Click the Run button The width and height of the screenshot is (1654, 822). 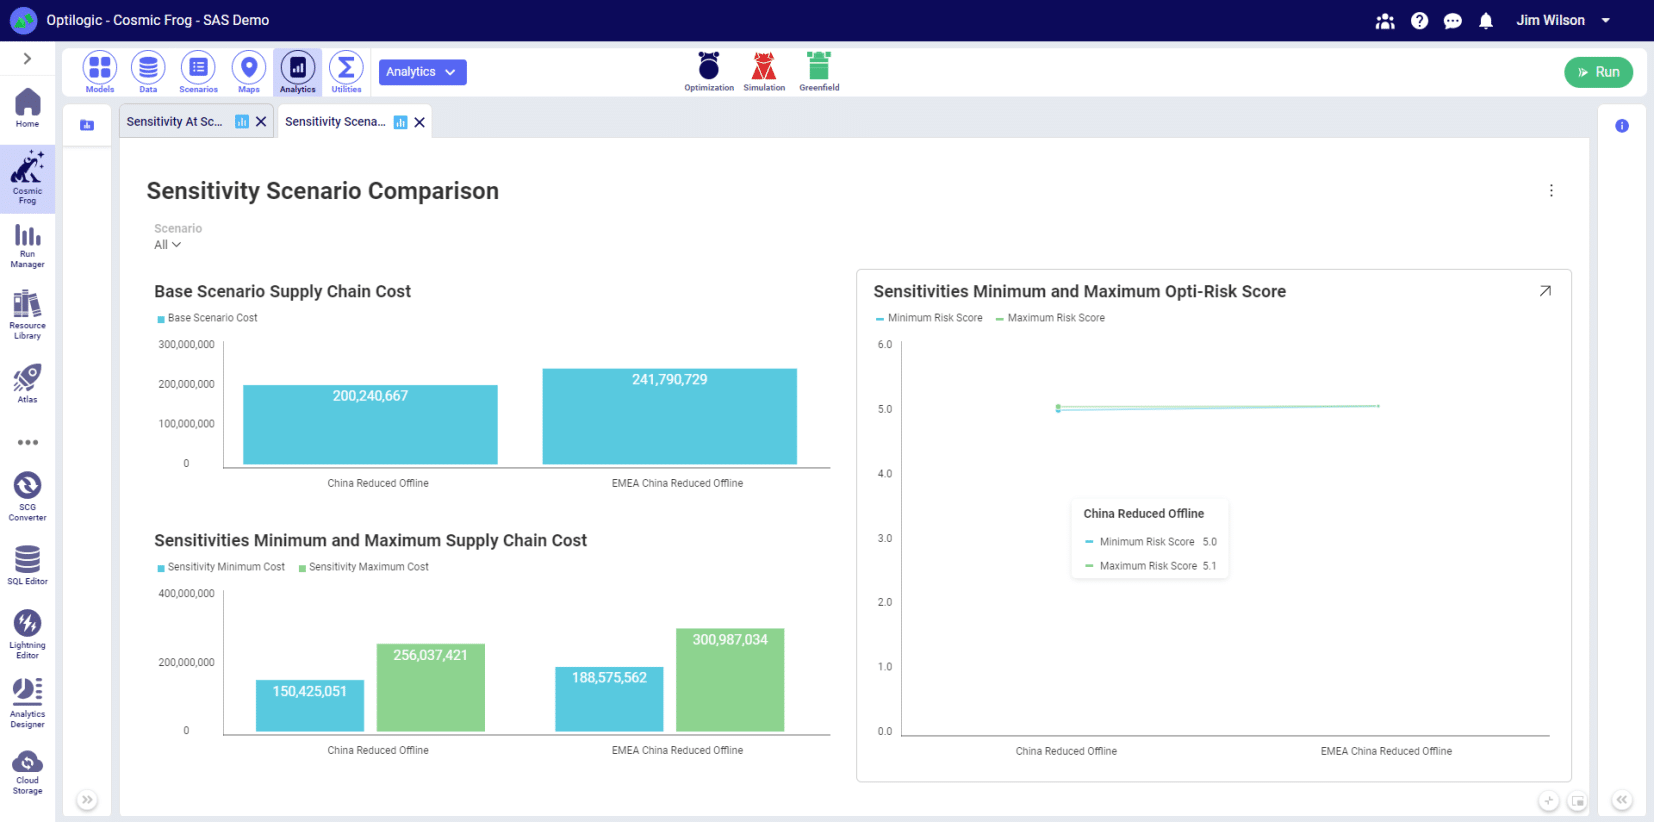[x=1598, y=72]
